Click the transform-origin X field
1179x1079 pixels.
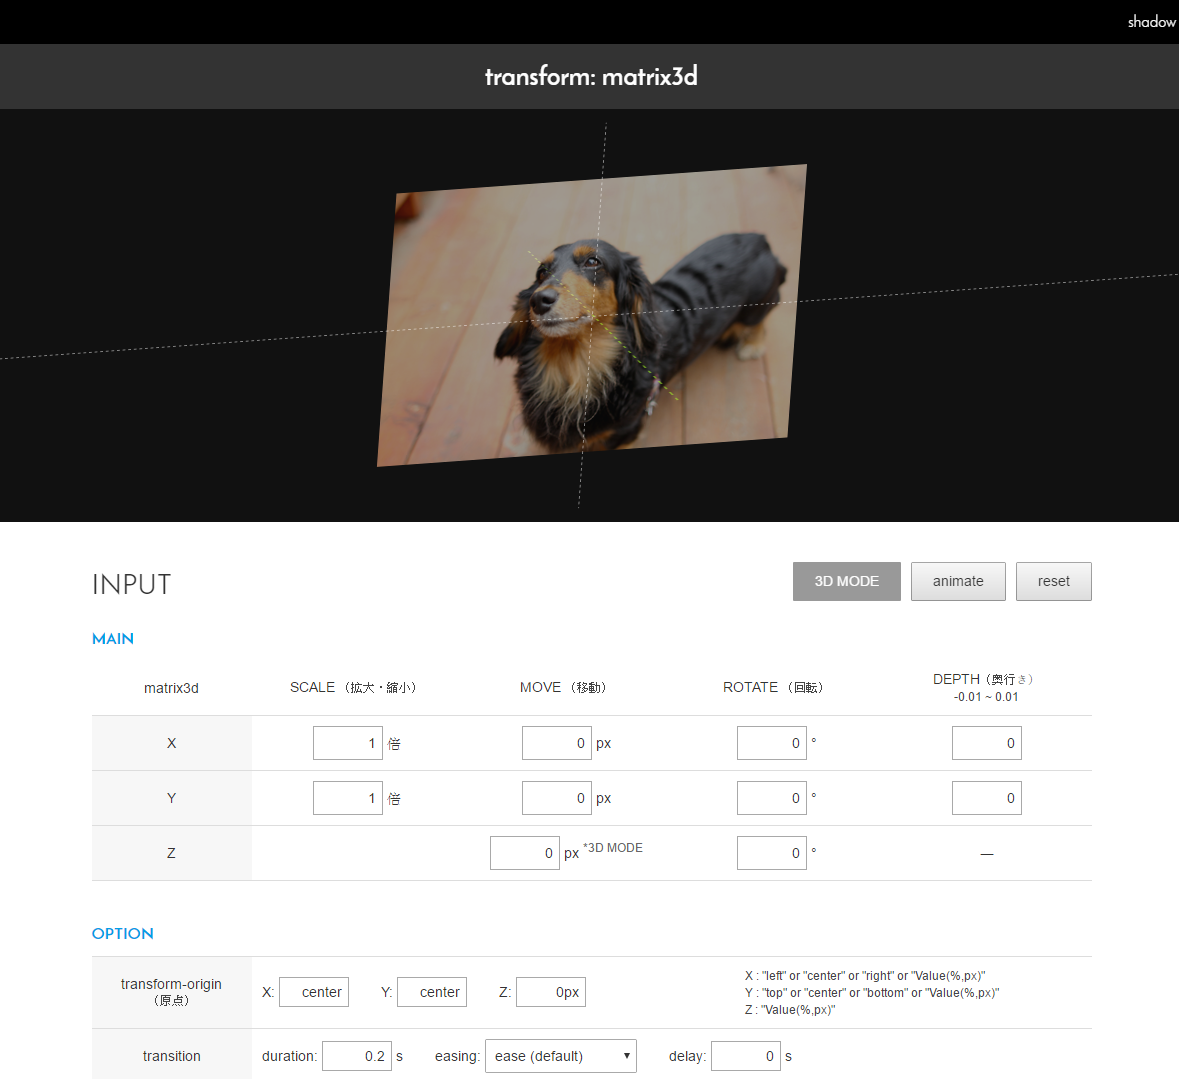314,992
